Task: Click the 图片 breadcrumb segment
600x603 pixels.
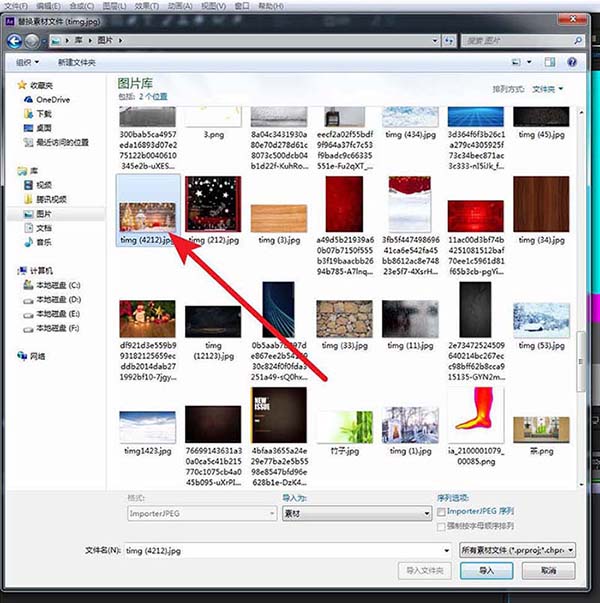Action: 105,40
